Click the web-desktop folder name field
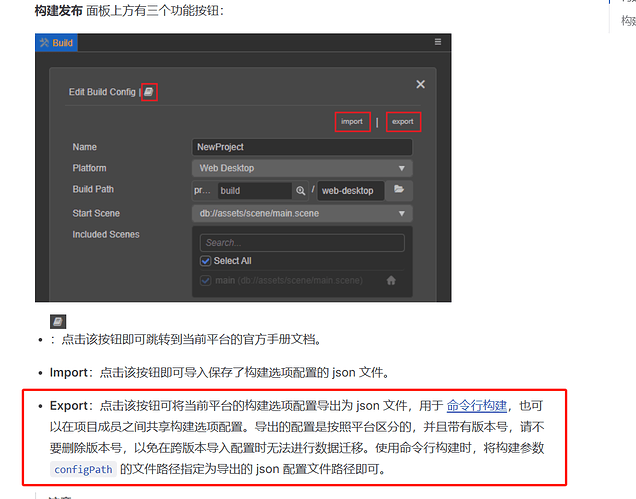The height and width of the screenshot is (499, 636). [x=350, y=191]
